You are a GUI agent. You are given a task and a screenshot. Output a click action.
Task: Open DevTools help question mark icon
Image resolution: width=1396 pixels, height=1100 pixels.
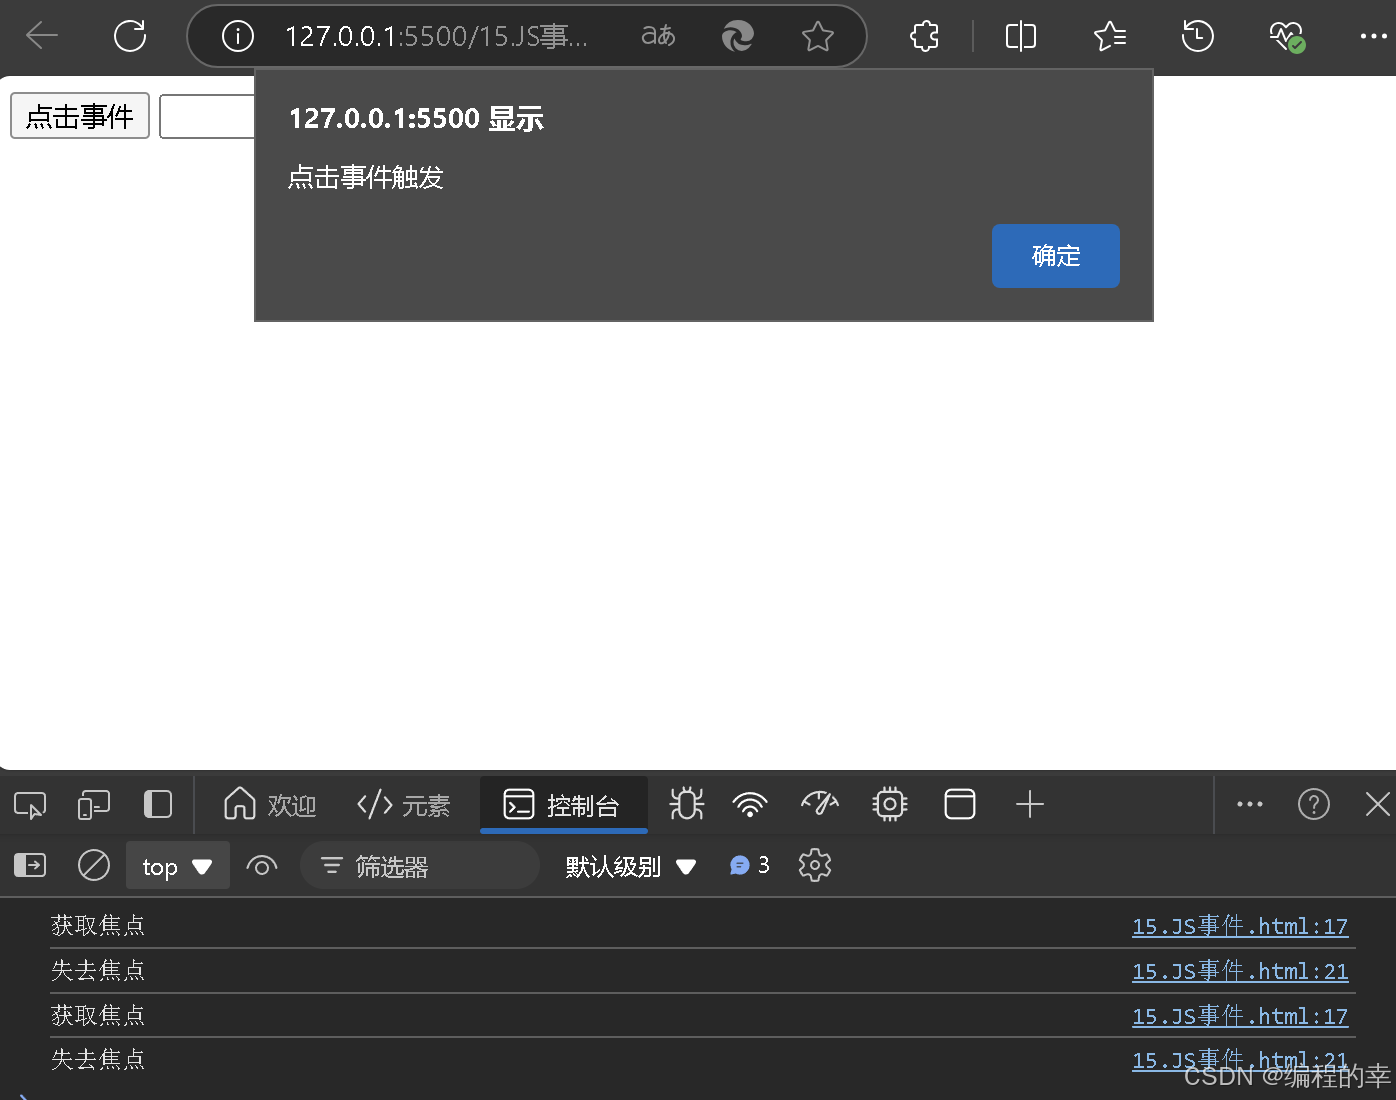tap(1314, 804)
